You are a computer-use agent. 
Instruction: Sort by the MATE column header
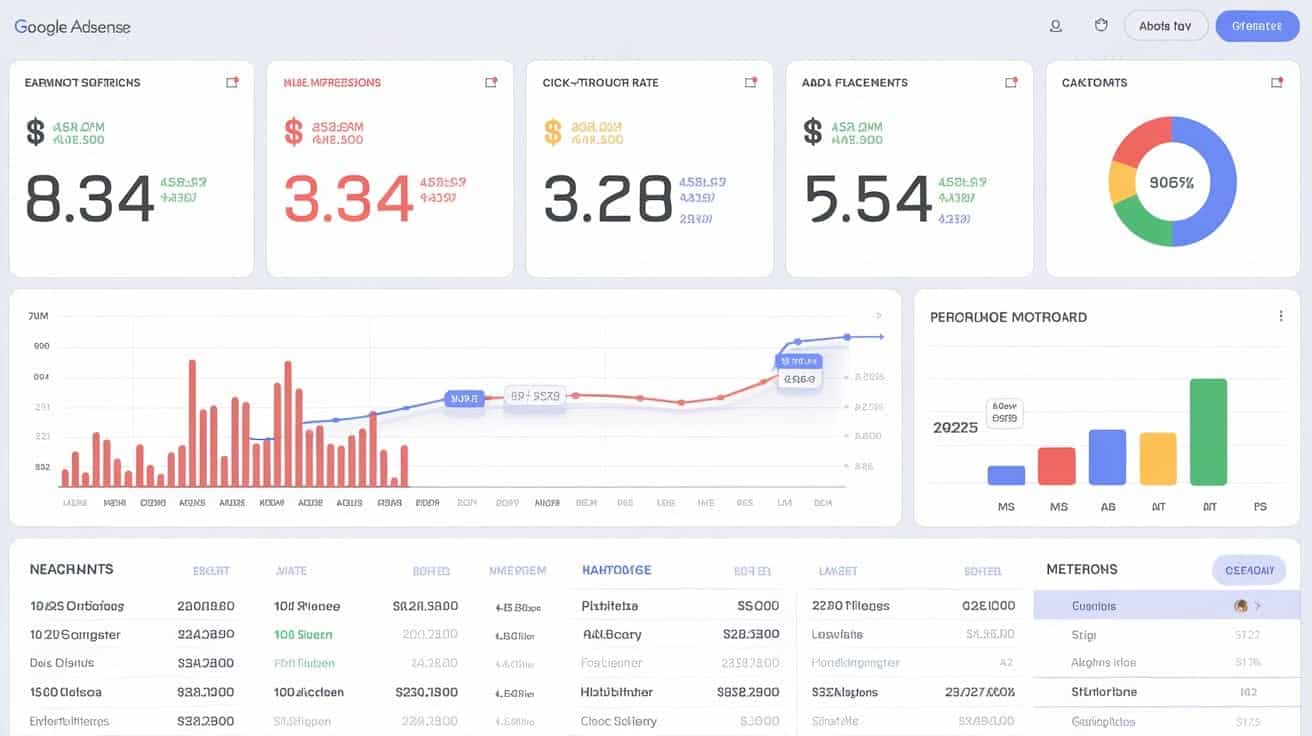click(291, 570)
